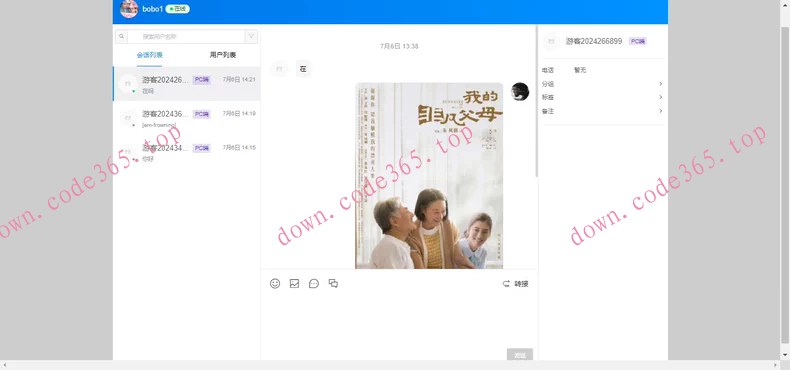Image resolution: width=790 pixels, height=370 pixels.
Task: Switch to the 会话列表 tab
Action: click(x=149, y=55)
